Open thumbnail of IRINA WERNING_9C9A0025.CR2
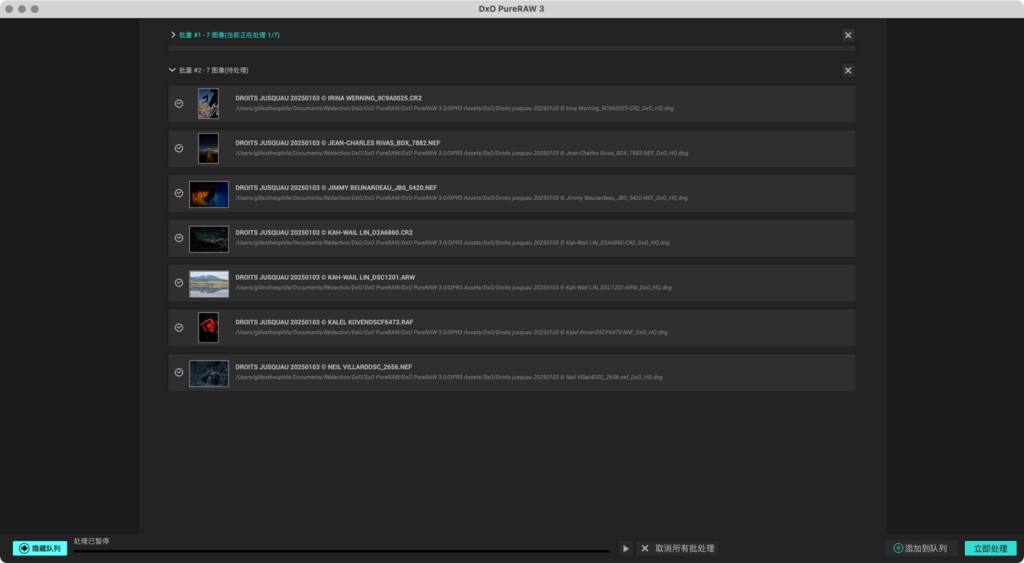The height and width of the screenshot is (563, 1024). click(208, 104)
